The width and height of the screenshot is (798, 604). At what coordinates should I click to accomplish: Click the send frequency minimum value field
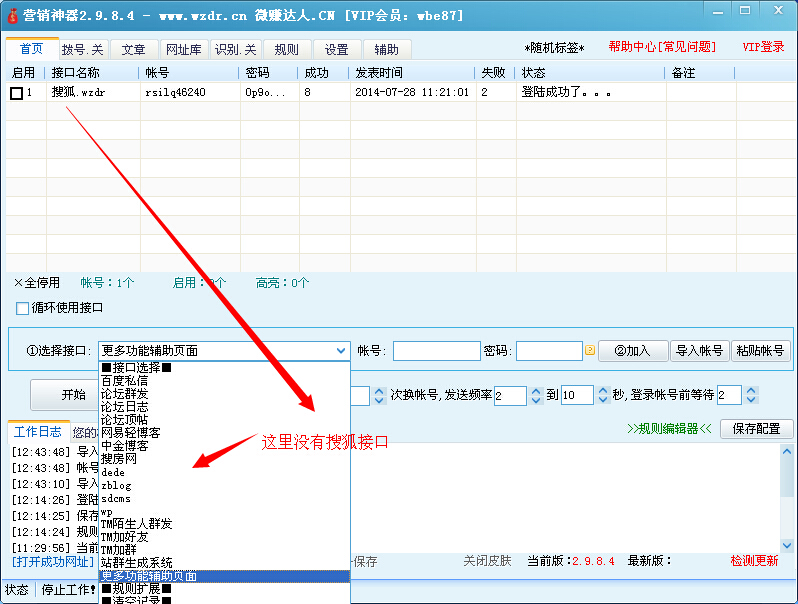[x=510, y=395]
